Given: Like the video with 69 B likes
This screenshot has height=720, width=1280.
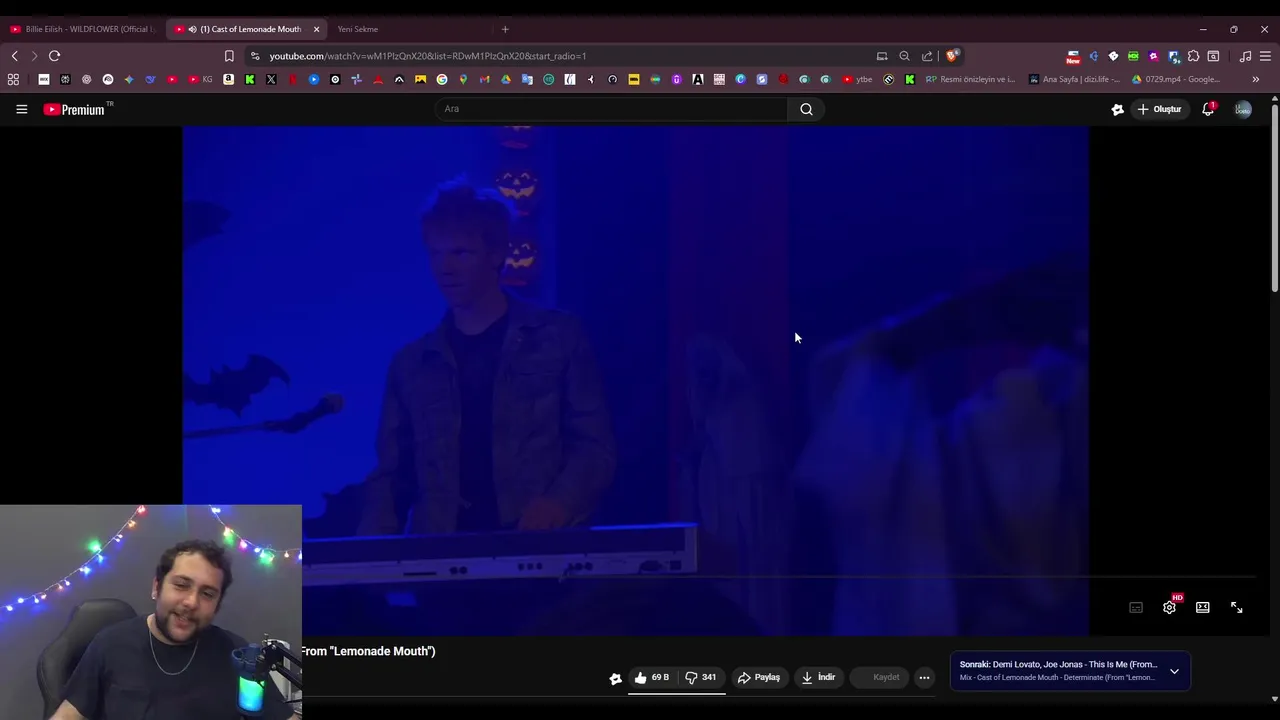Looking at the screenshot, I should [x=651, y=677].
